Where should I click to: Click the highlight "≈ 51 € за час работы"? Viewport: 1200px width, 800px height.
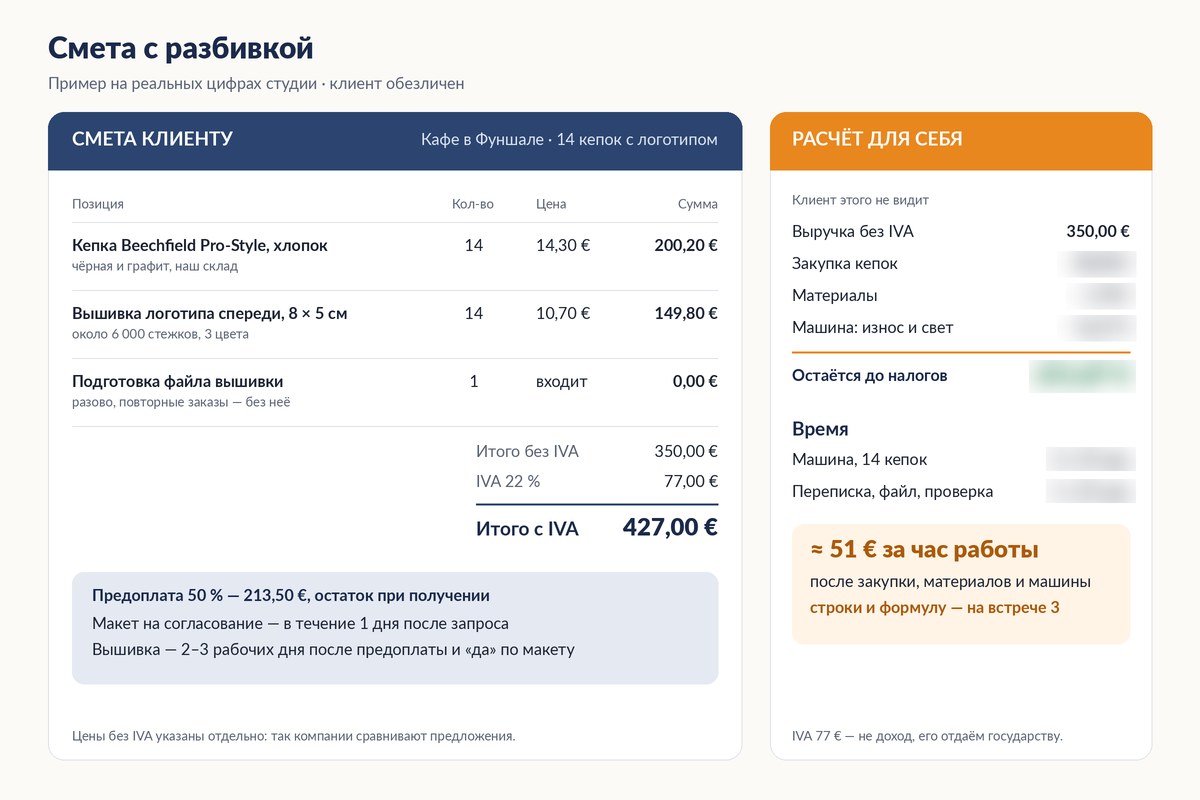(924, 550)
